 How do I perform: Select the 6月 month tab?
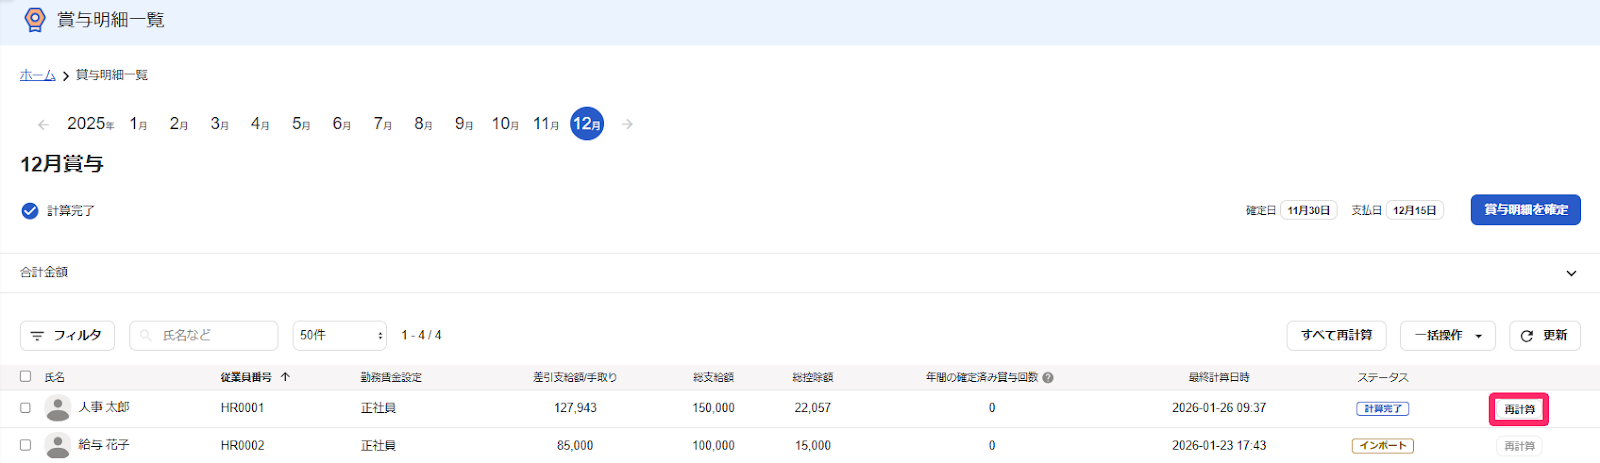point(342,124)
